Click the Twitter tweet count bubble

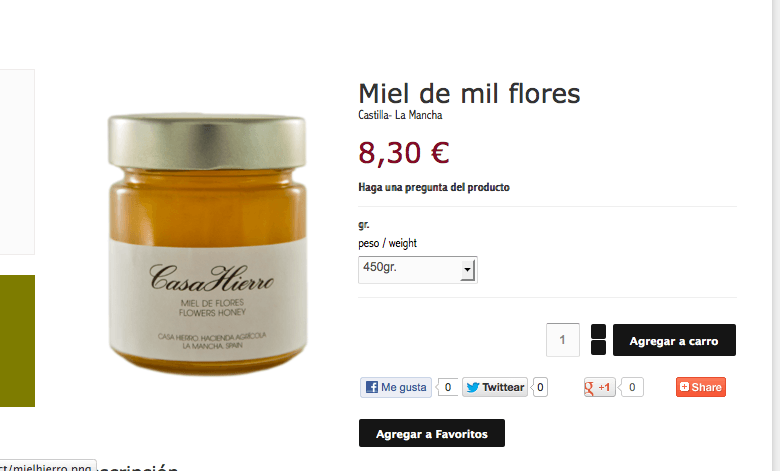[x=540, y=387]
